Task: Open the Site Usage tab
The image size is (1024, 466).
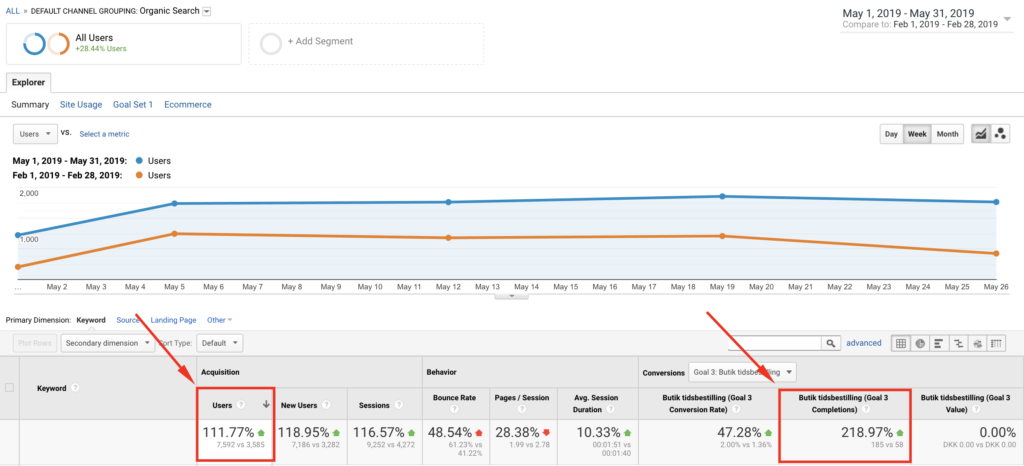Action: pyautogui.click(x=81, y=104)
